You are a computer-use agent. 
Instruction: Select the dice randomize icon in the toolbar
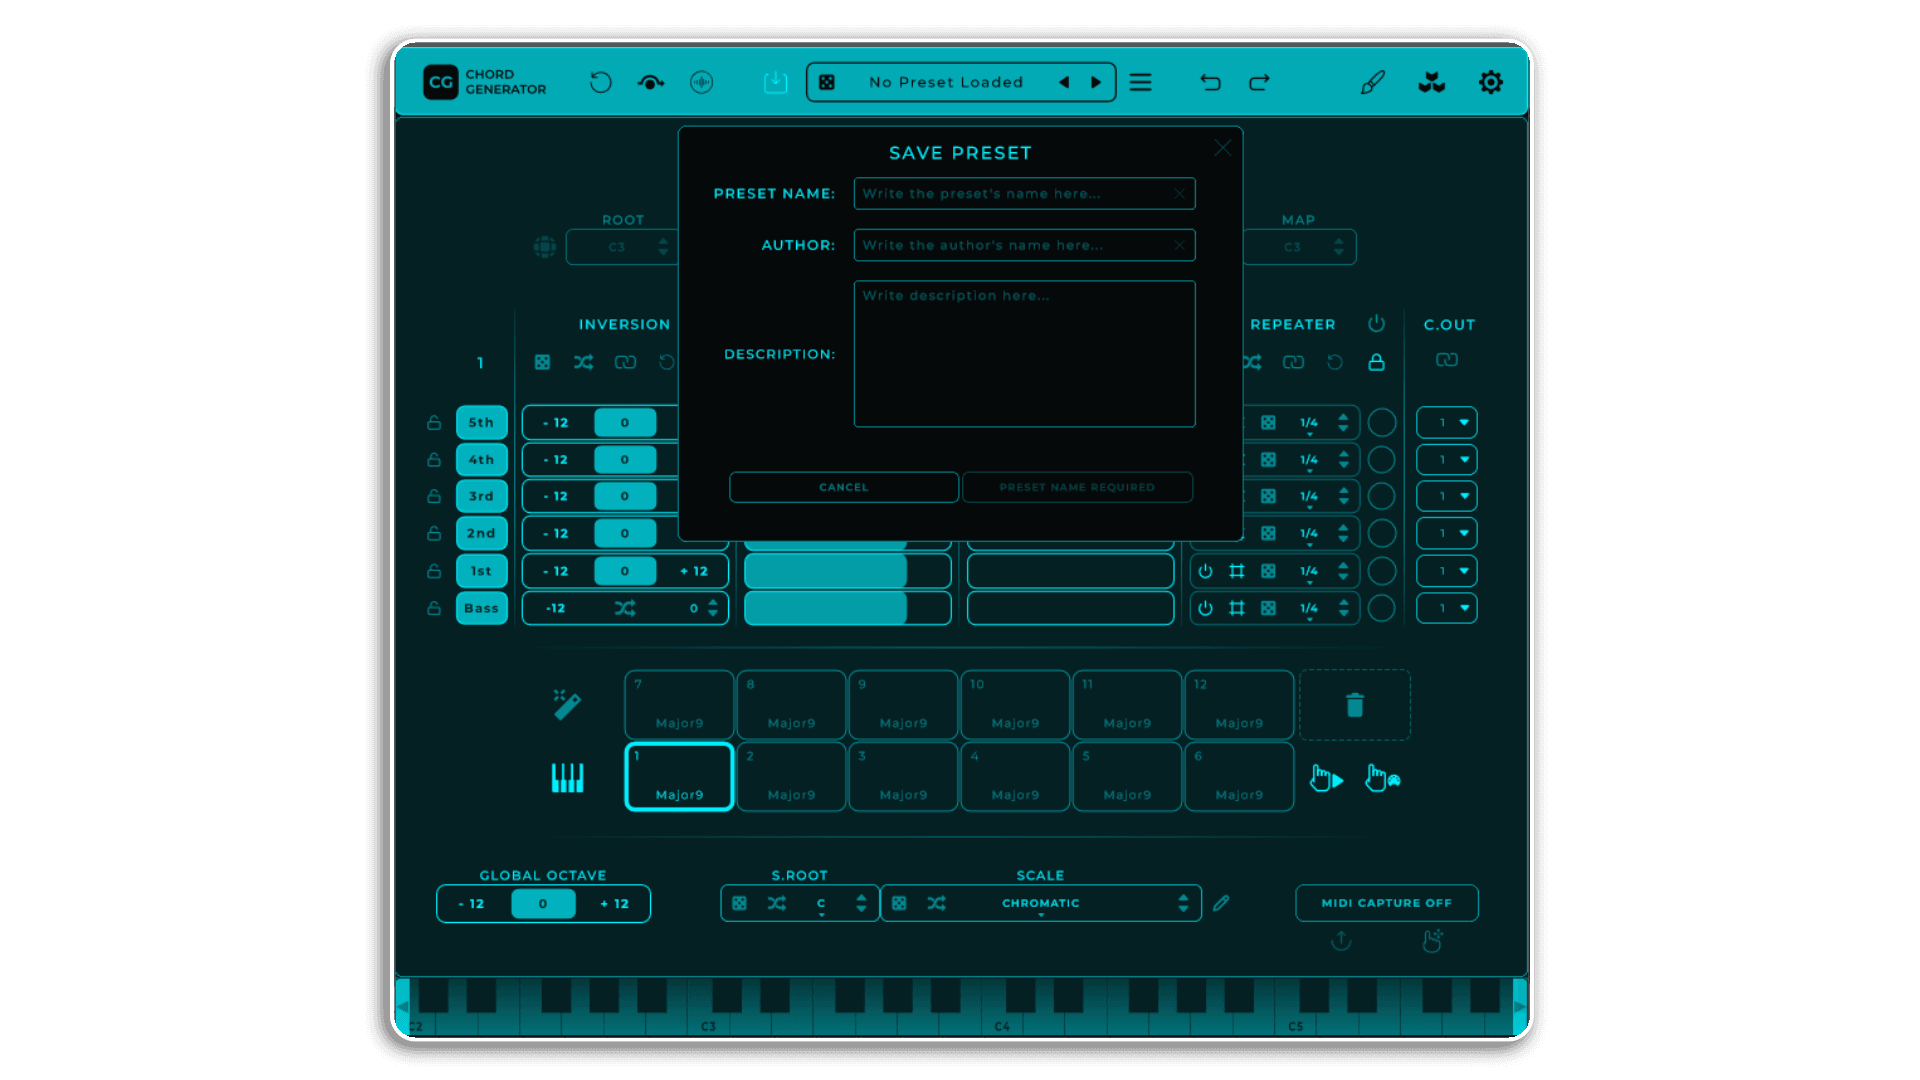[x=827, y=82]
